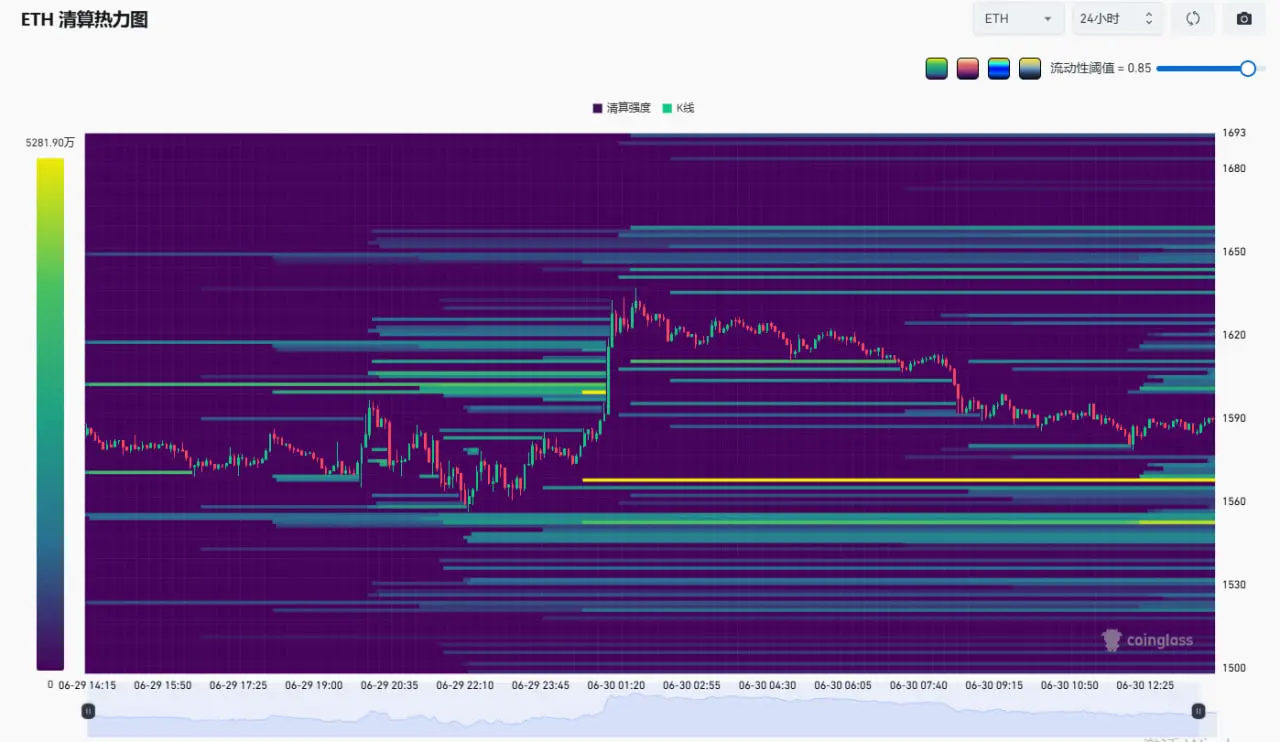Viewport: 1280px width, 742px height.
Task: Click the 06-29 19:00 time label
Action: [x=313, y=685]
